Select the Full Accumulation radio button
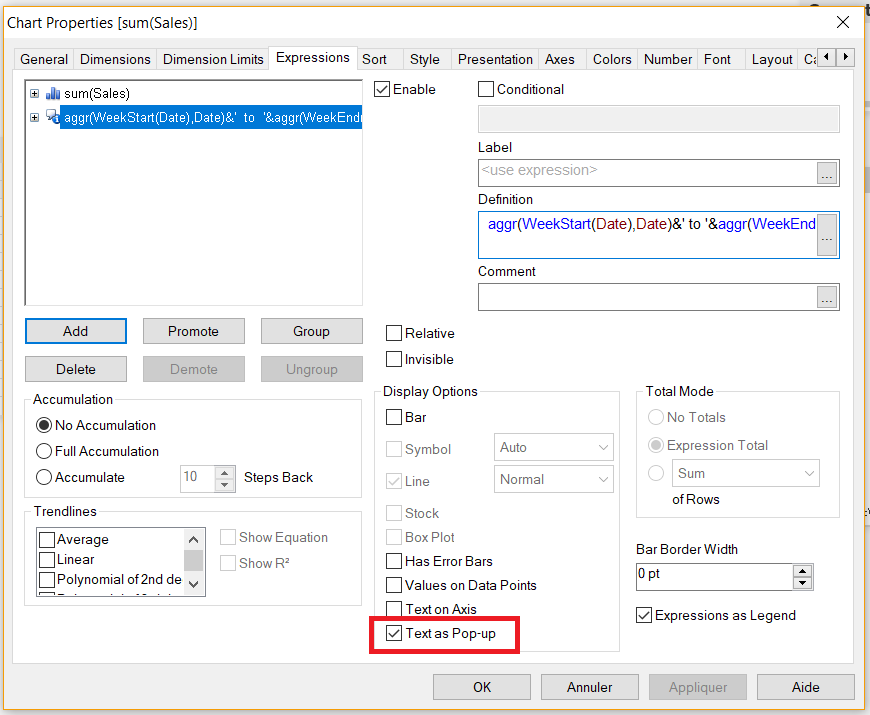This screenshot has height=715, width=870. 44,451
